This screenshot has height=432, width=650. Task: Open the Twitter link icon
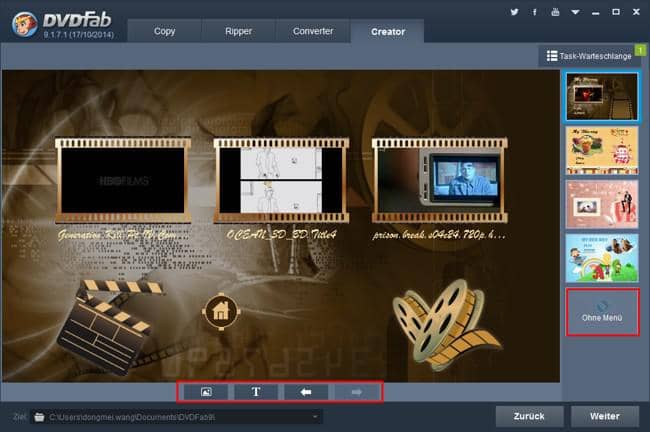tap(514, 12)
